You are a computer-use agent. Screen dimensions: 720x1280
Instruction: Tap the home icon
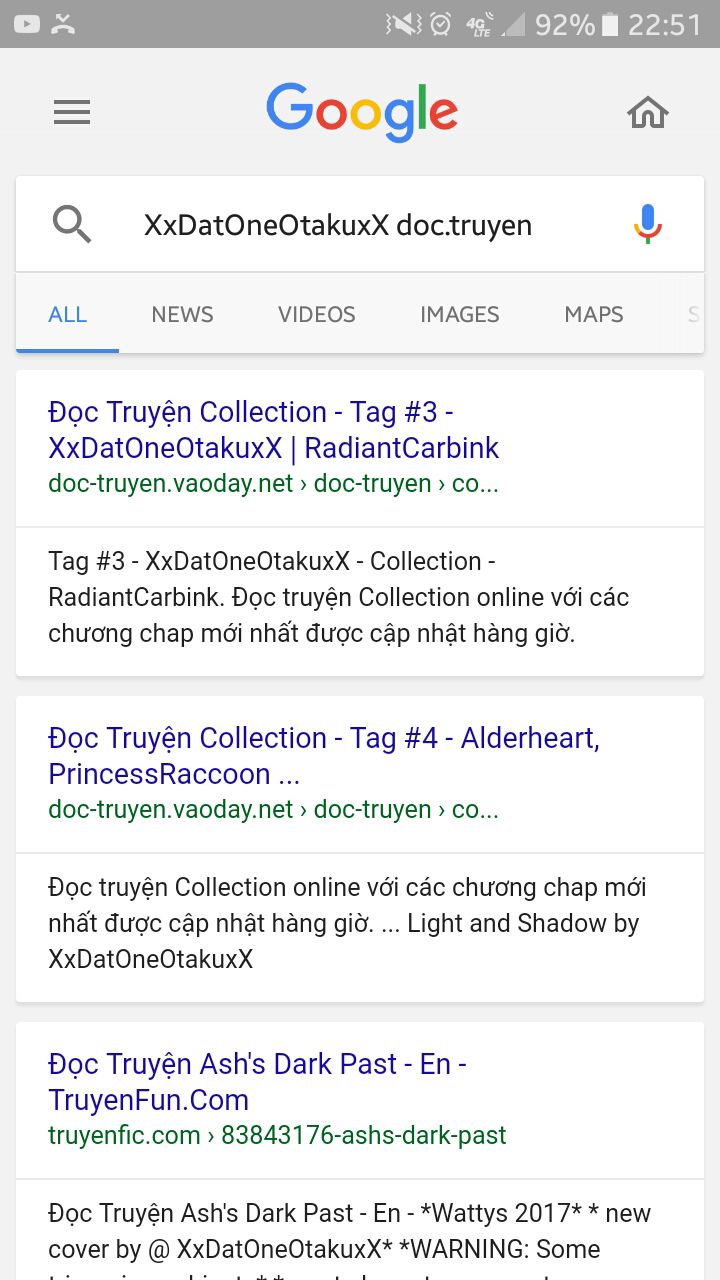click(648, 112)
